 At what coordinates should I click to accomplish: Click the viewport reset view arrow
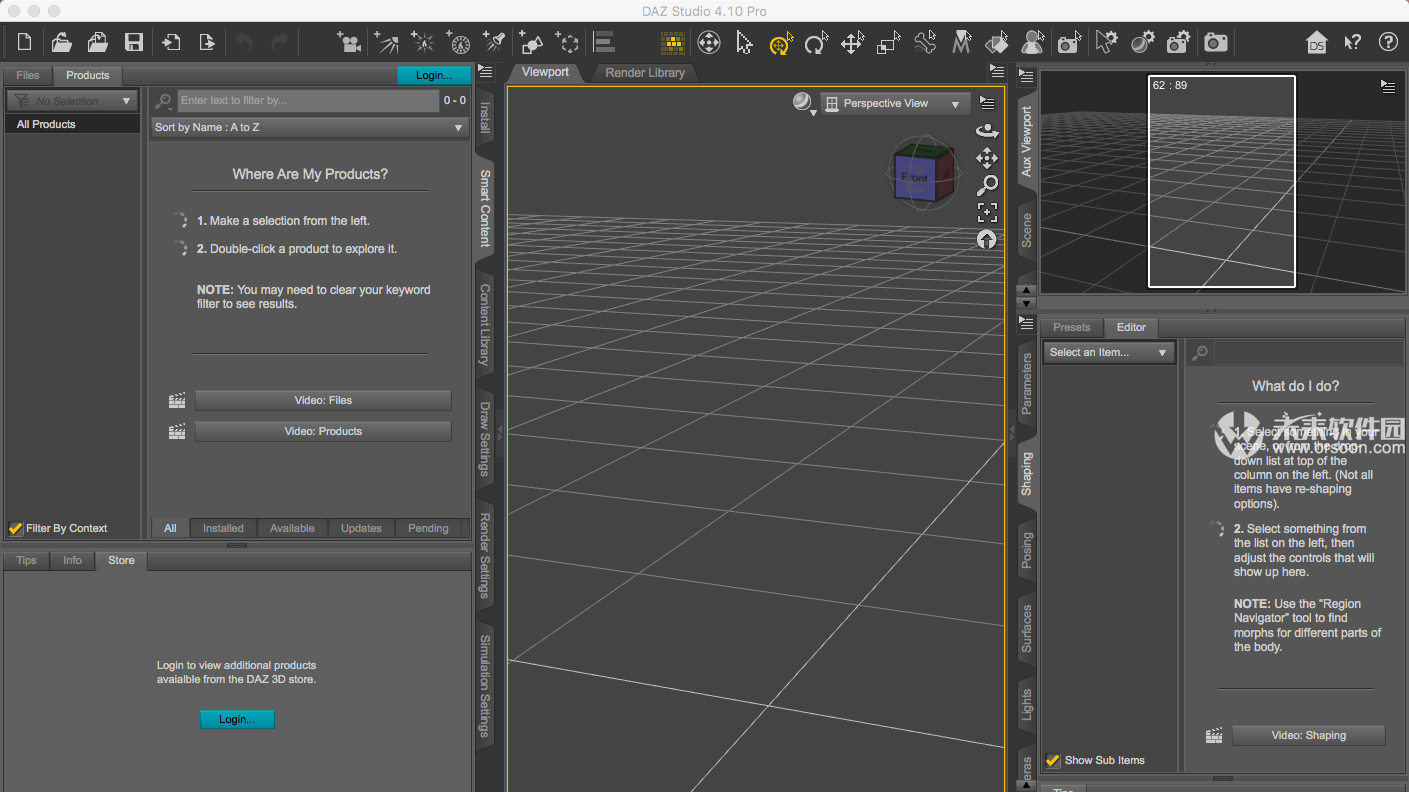[987, 239]
